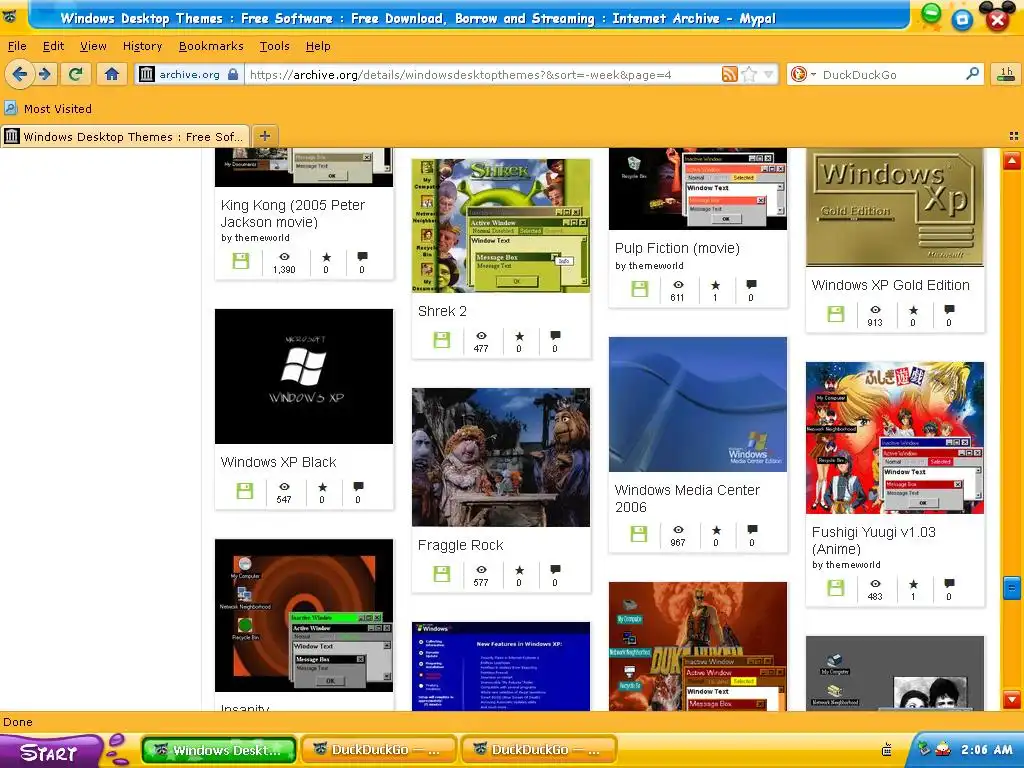
Task: Click the scrollbar down arrow
Action: [x=1012, y=698]
